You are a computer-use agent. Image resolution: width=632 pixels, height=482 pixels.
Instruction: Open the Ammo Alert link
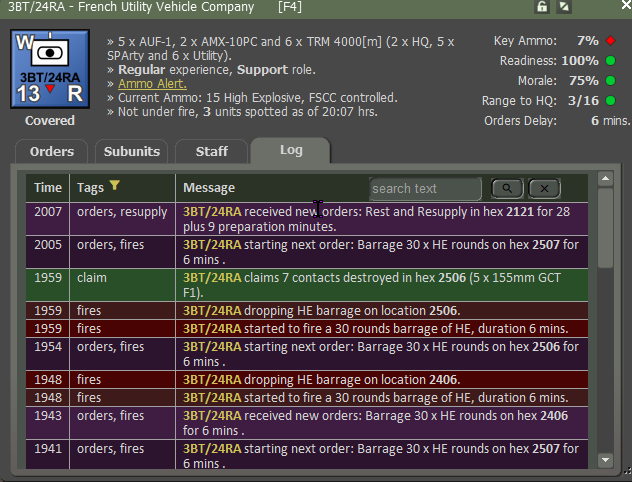pyautogui.click(x=152, y=84)
